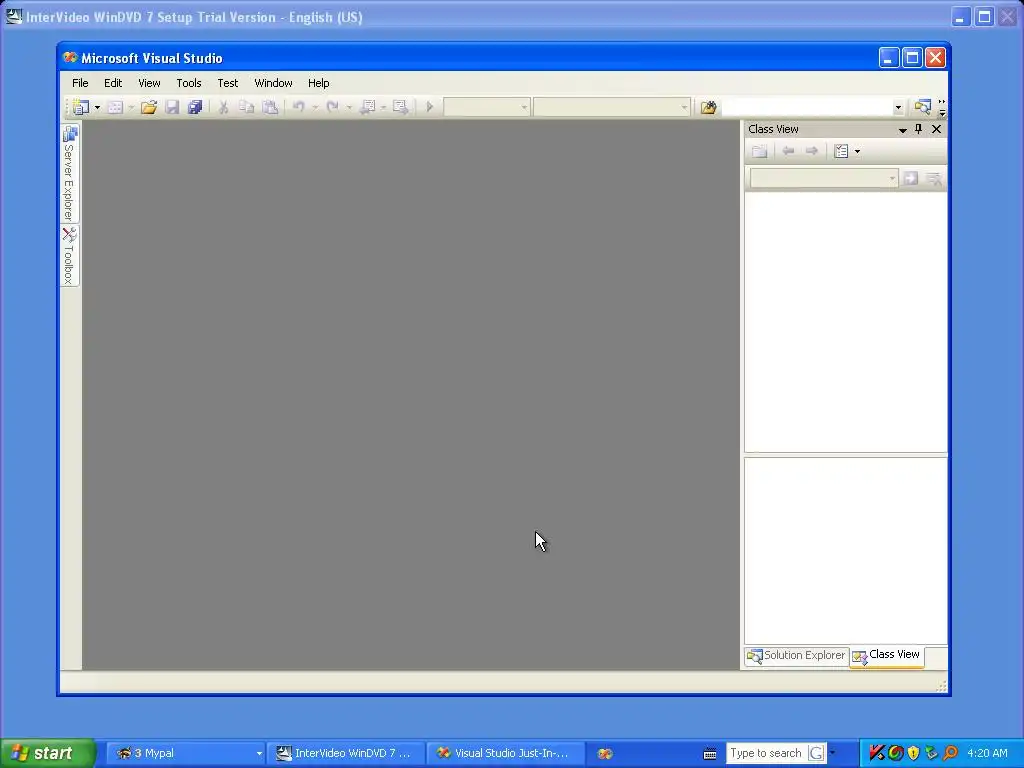
Task: Open the 3 Mypal taskbar group
Action: (x=186, y=753)
